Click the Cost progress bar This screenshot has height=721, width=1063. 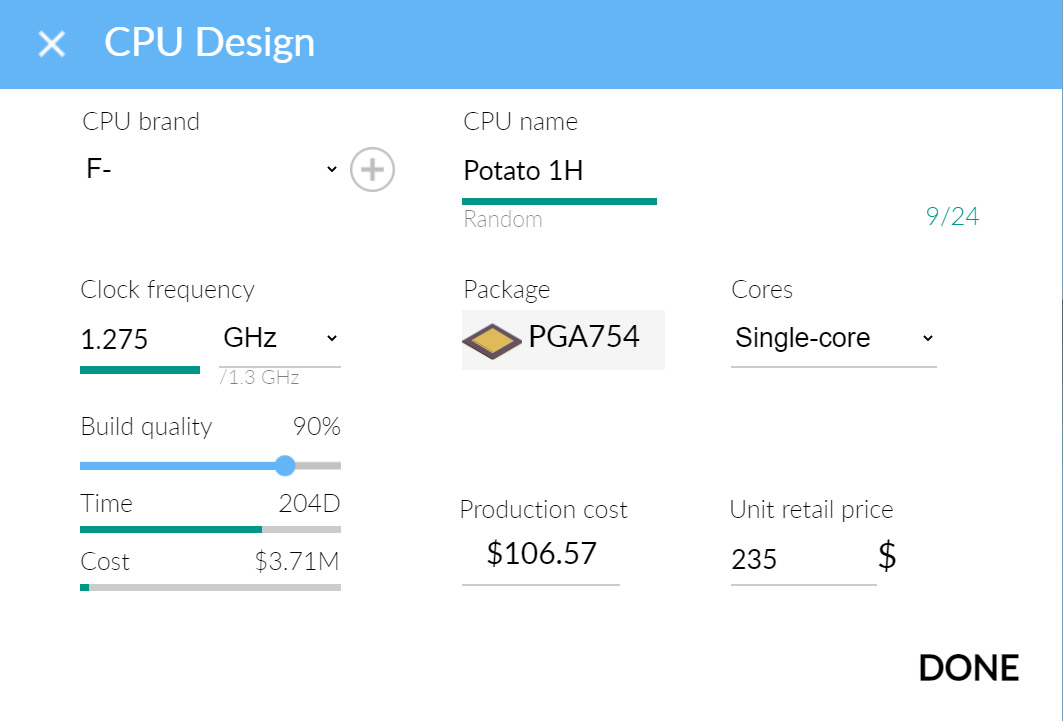[x=210, y=587]
